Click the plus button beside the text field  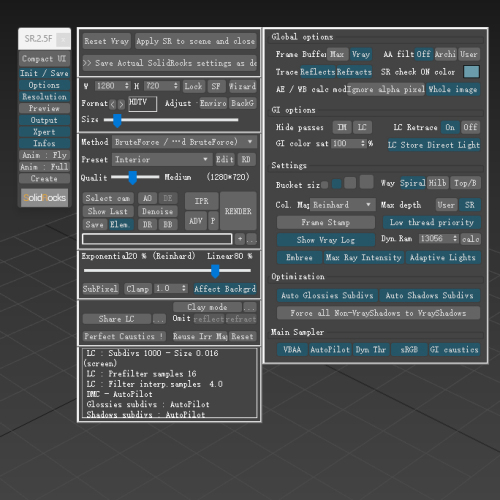coord(240,239)
